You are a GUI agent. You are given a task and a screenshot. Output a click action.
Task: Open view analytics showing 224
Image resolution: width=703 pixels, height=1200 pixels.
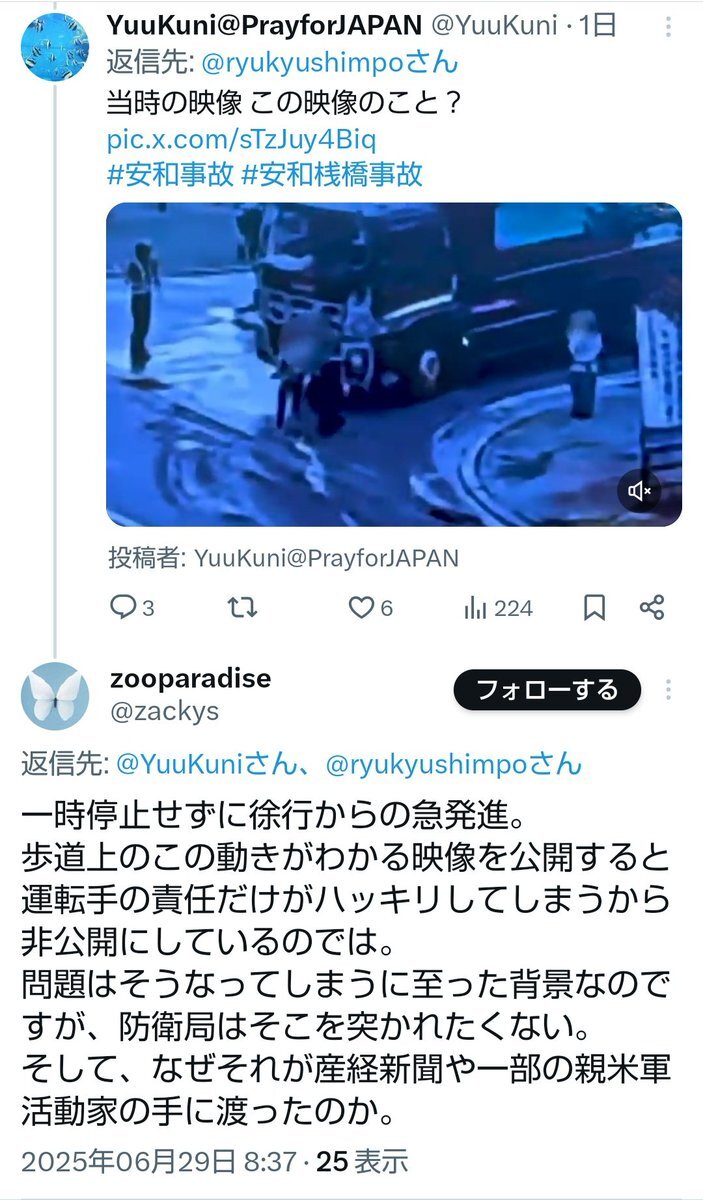[x=498, y=607]
